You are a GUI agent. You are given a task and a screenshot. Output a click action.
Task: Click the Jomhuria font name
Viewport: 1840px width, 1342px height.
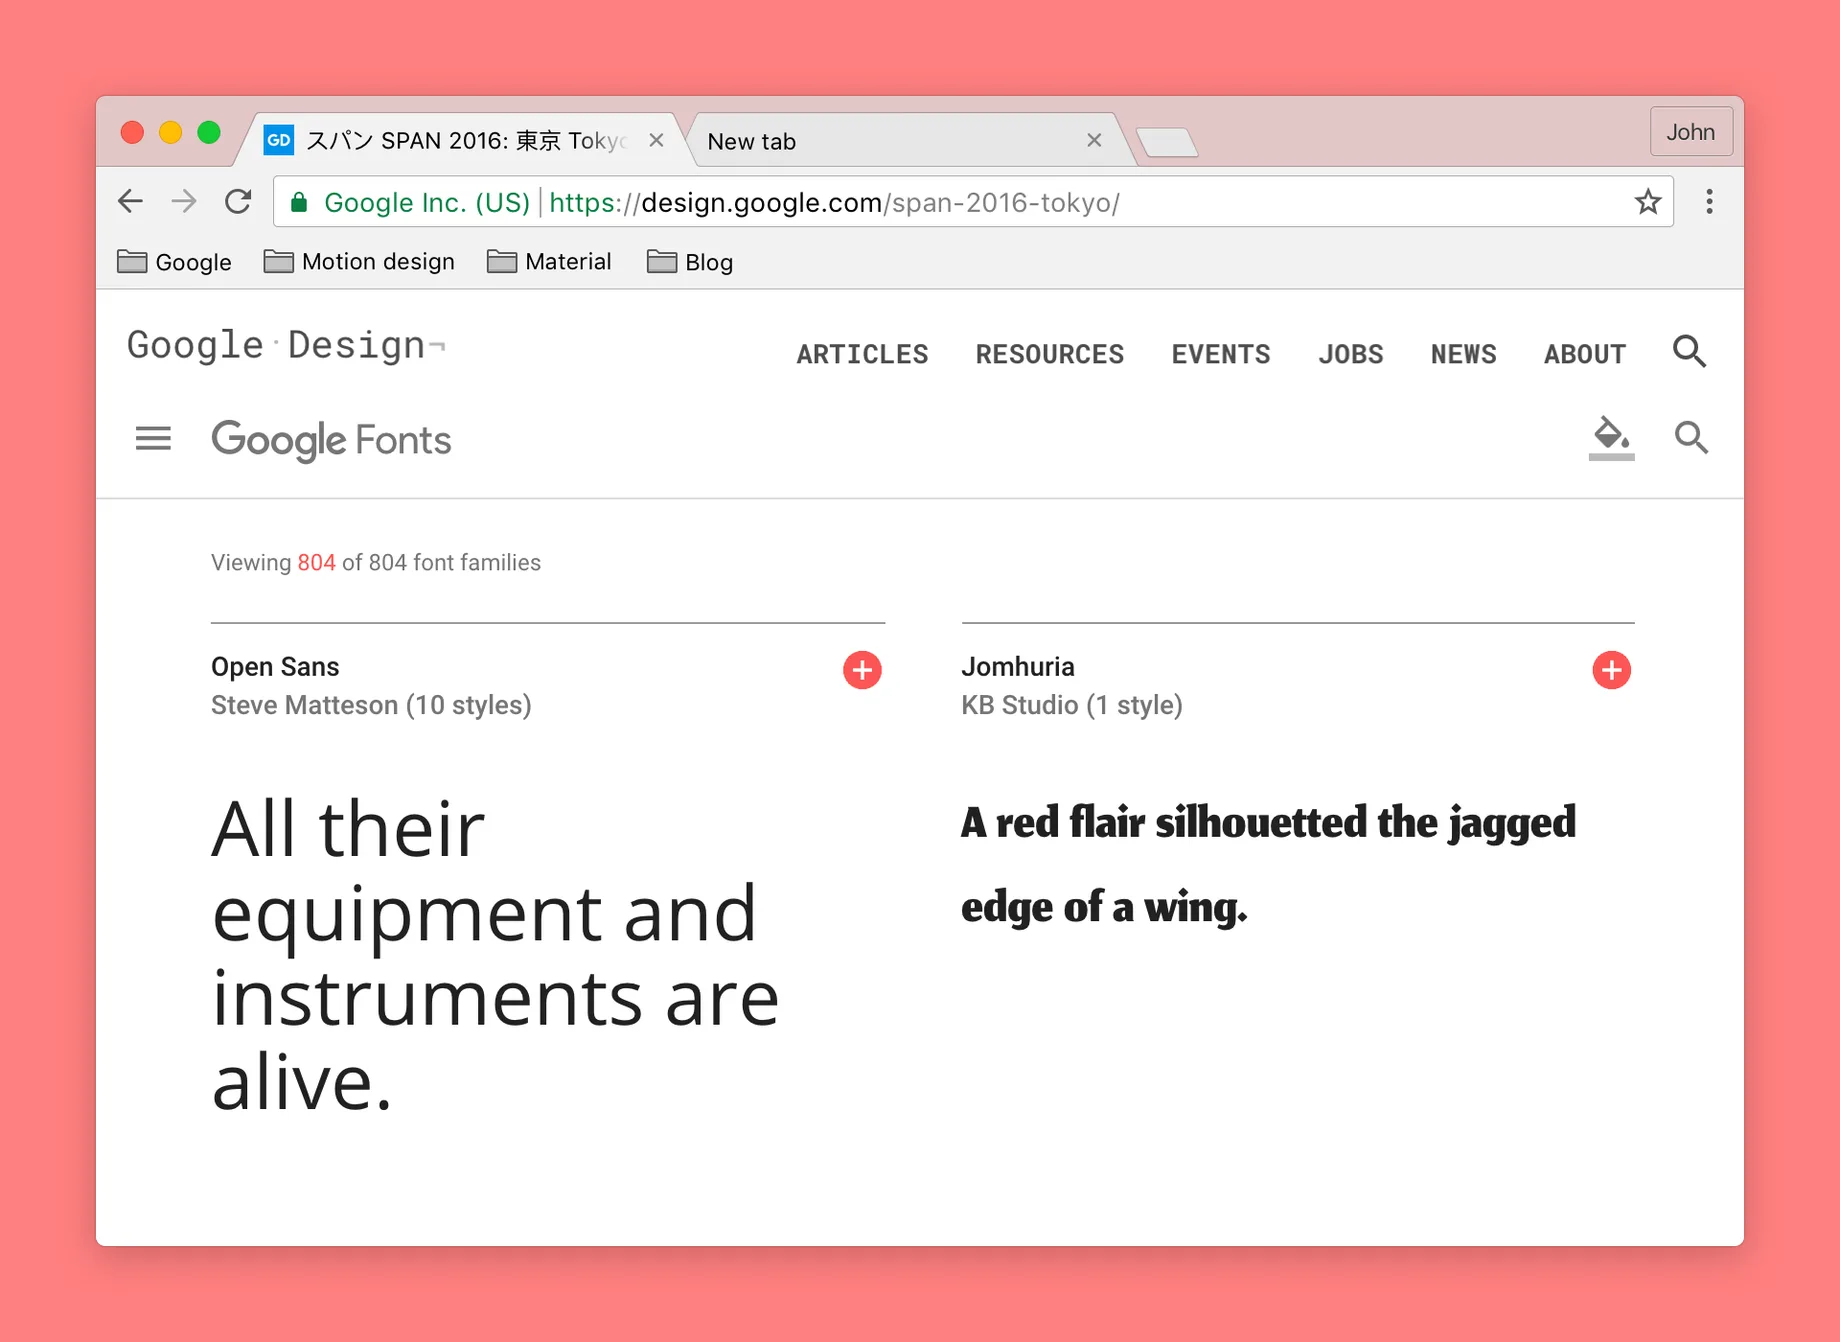click(1018, 667)
